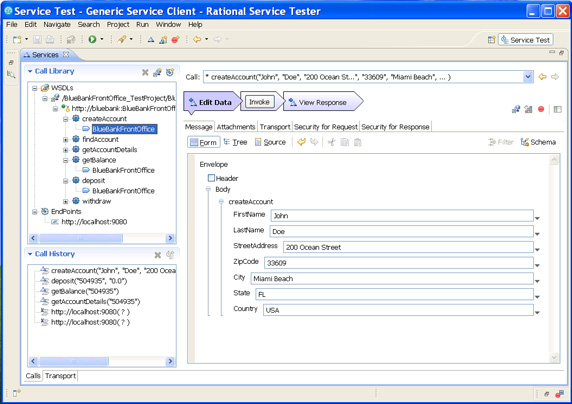Click the yellow Back arrow in toolbar
The image size is (572, 404).
(x=197, y=39)
